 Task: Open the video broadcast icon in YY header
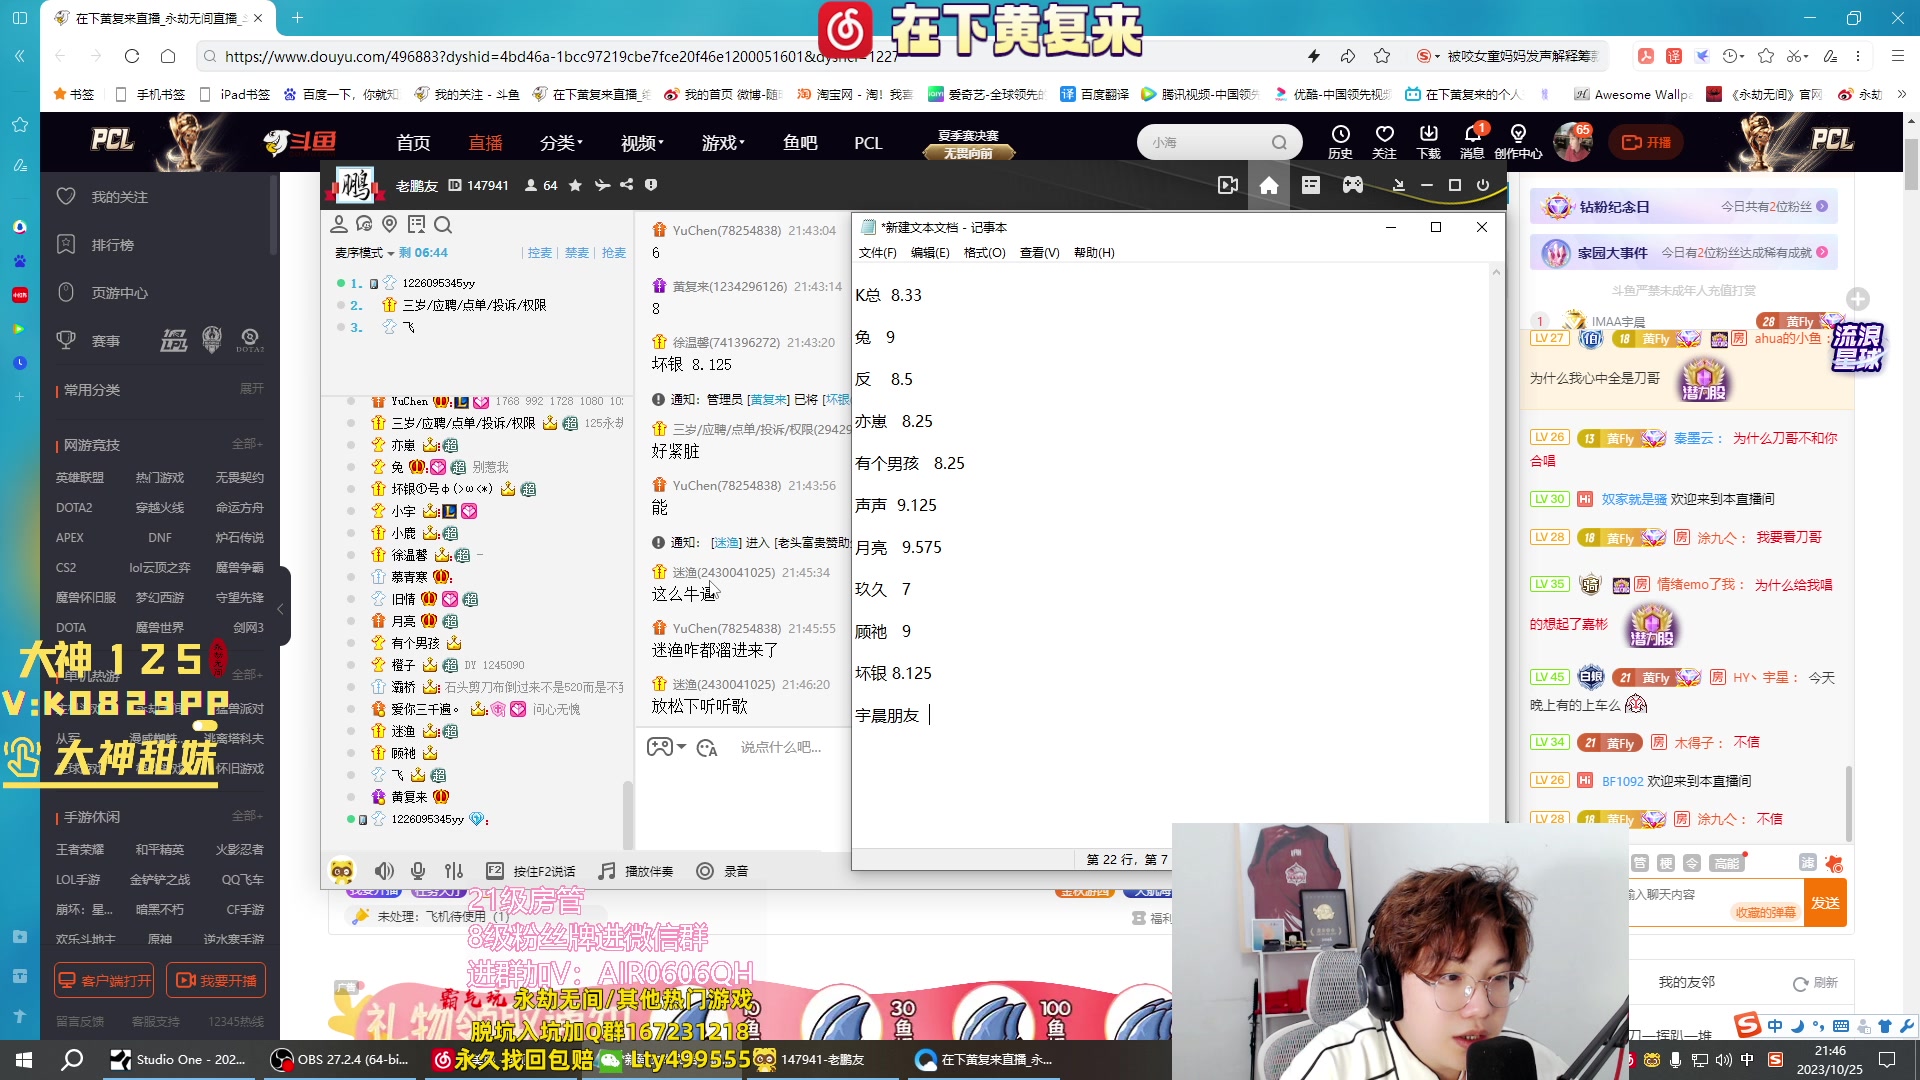coord(1228,185)
